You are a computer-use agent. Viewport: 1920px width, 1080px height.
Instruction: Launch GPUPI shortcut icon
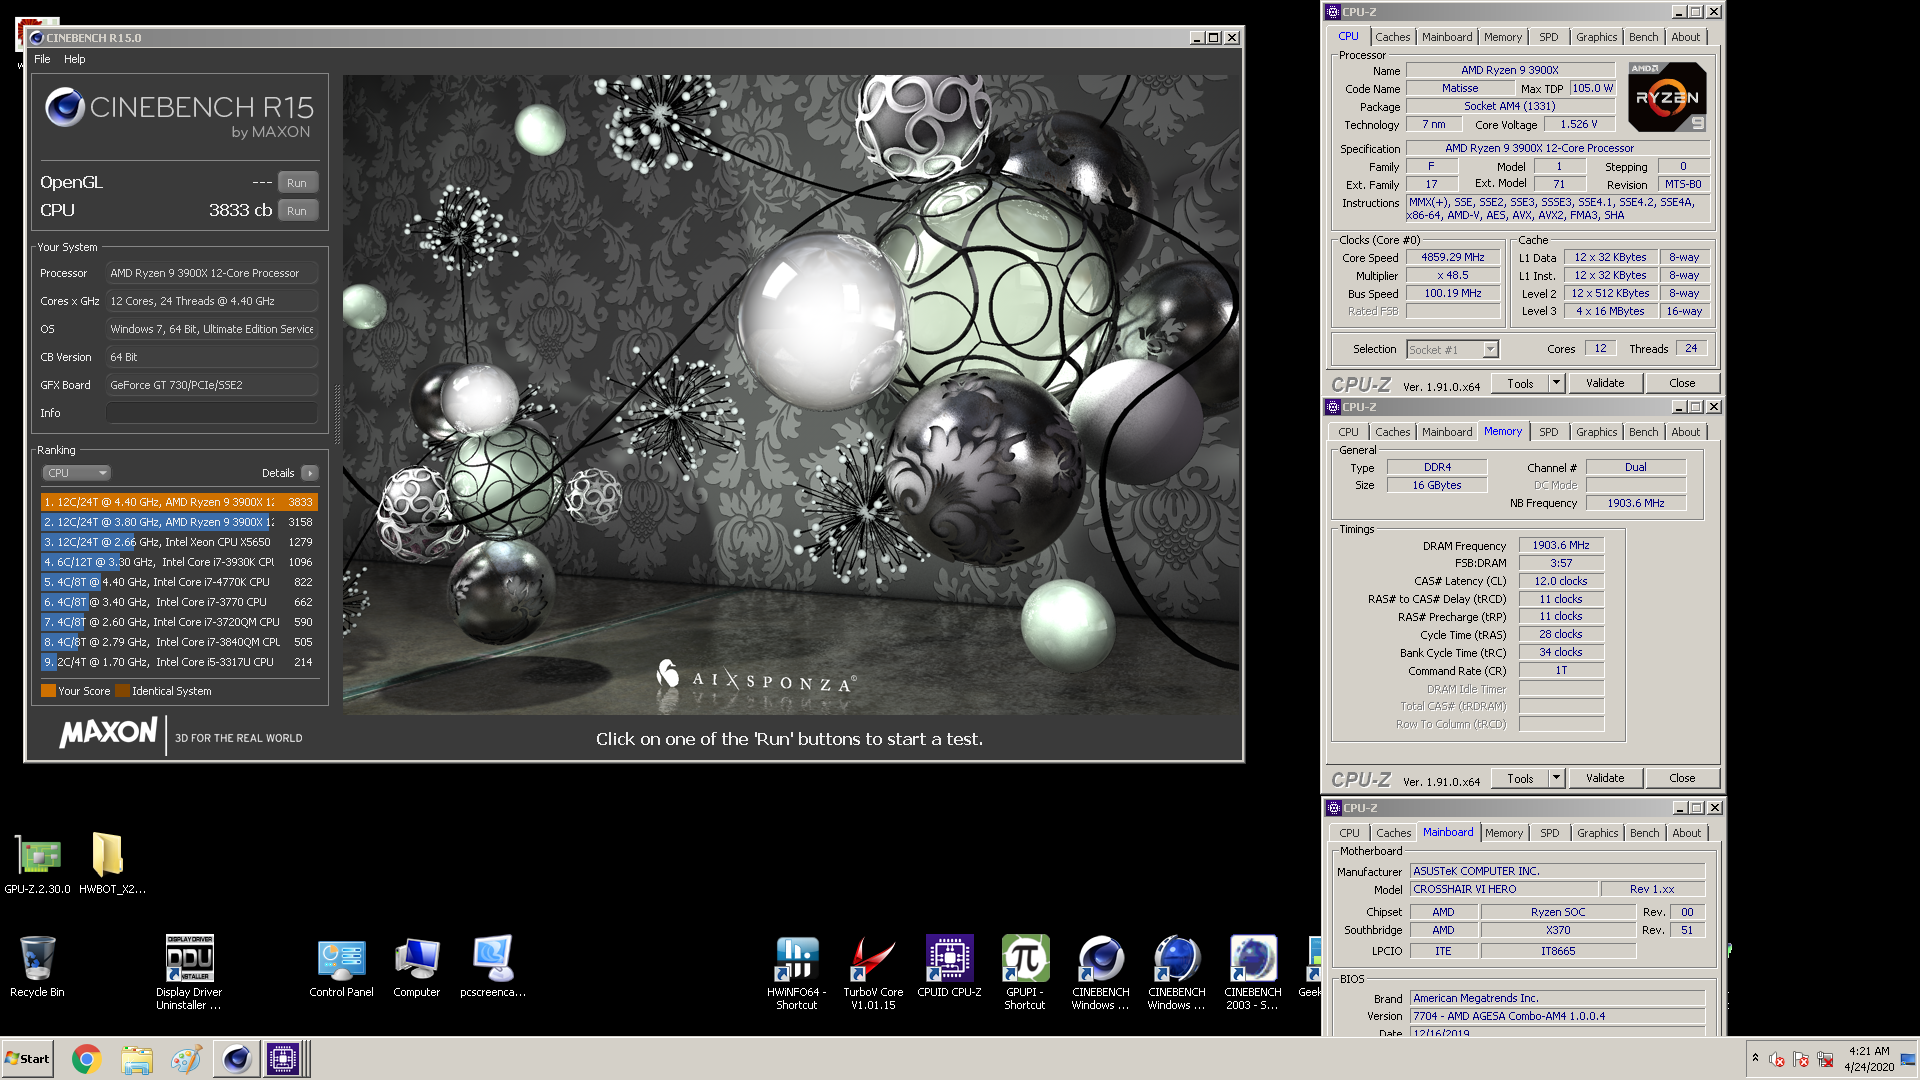click(1025, 972)
